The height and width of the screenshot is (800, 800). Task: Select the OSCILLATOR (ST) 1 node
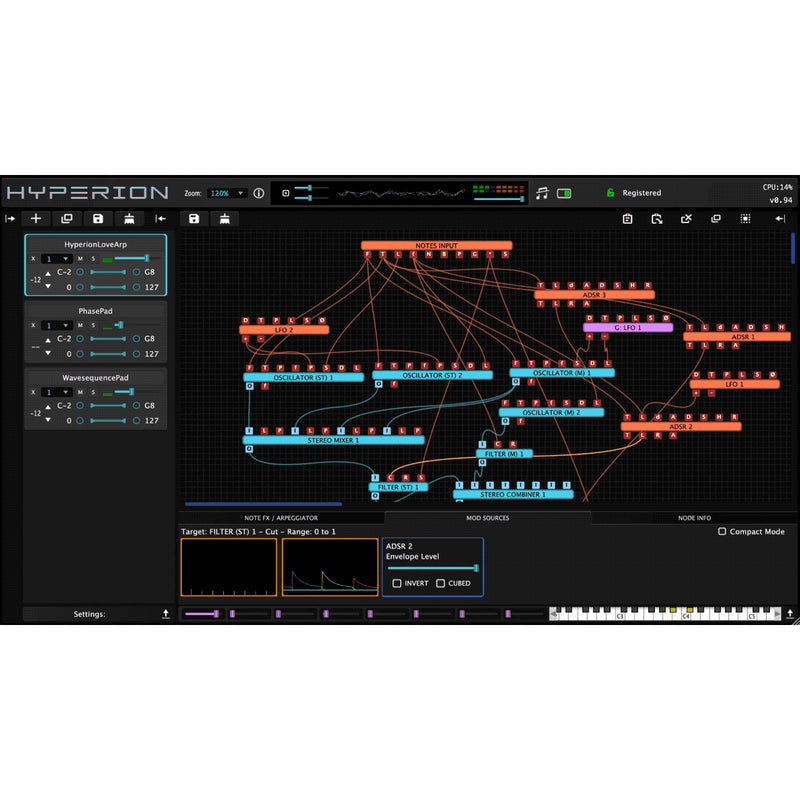tap(303, 377)
